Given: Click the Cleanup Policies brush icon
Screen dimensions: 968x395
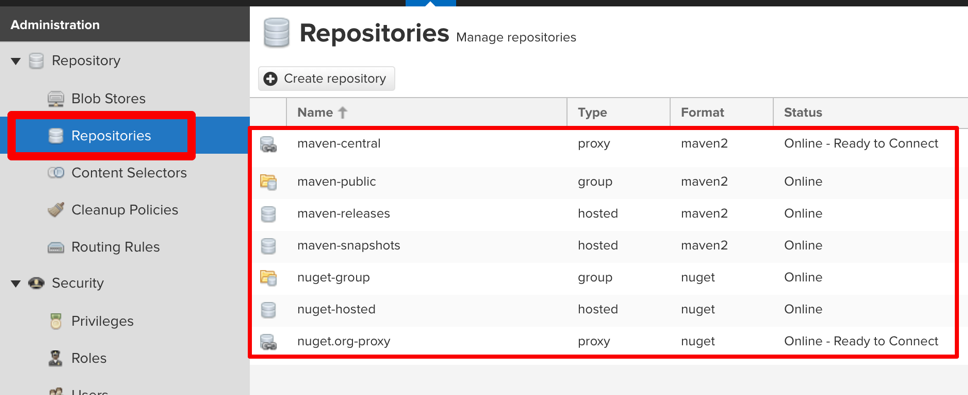Looking at the screenshot, I should pyautogui.click(x=56, y=210).
